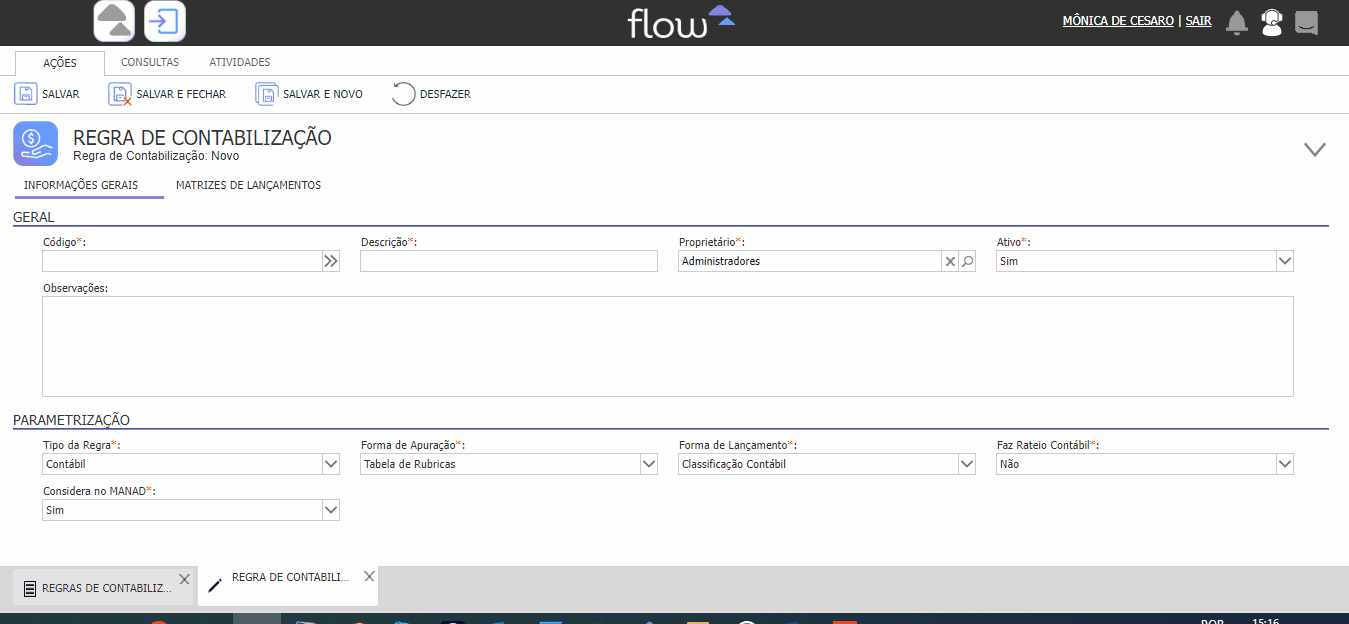Open the chat messages icon

[x=1306, y=22]
